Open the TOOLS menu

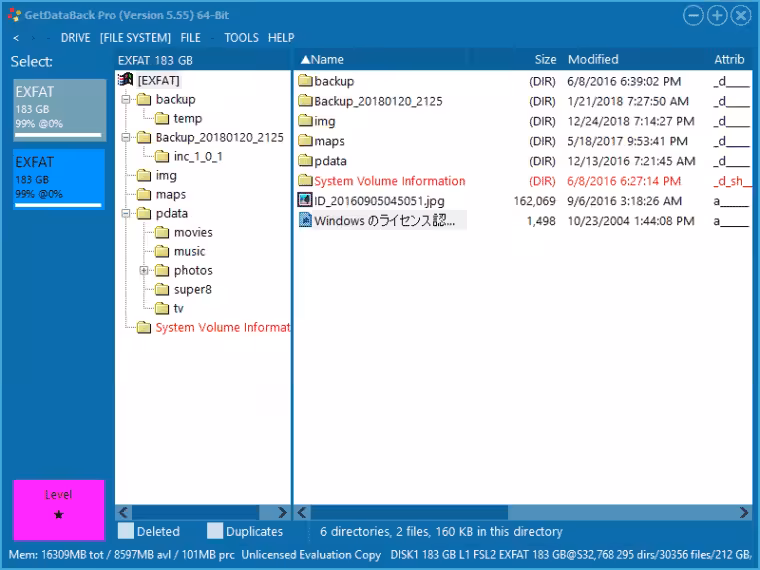pyautogui.click(x=241, y=38)
